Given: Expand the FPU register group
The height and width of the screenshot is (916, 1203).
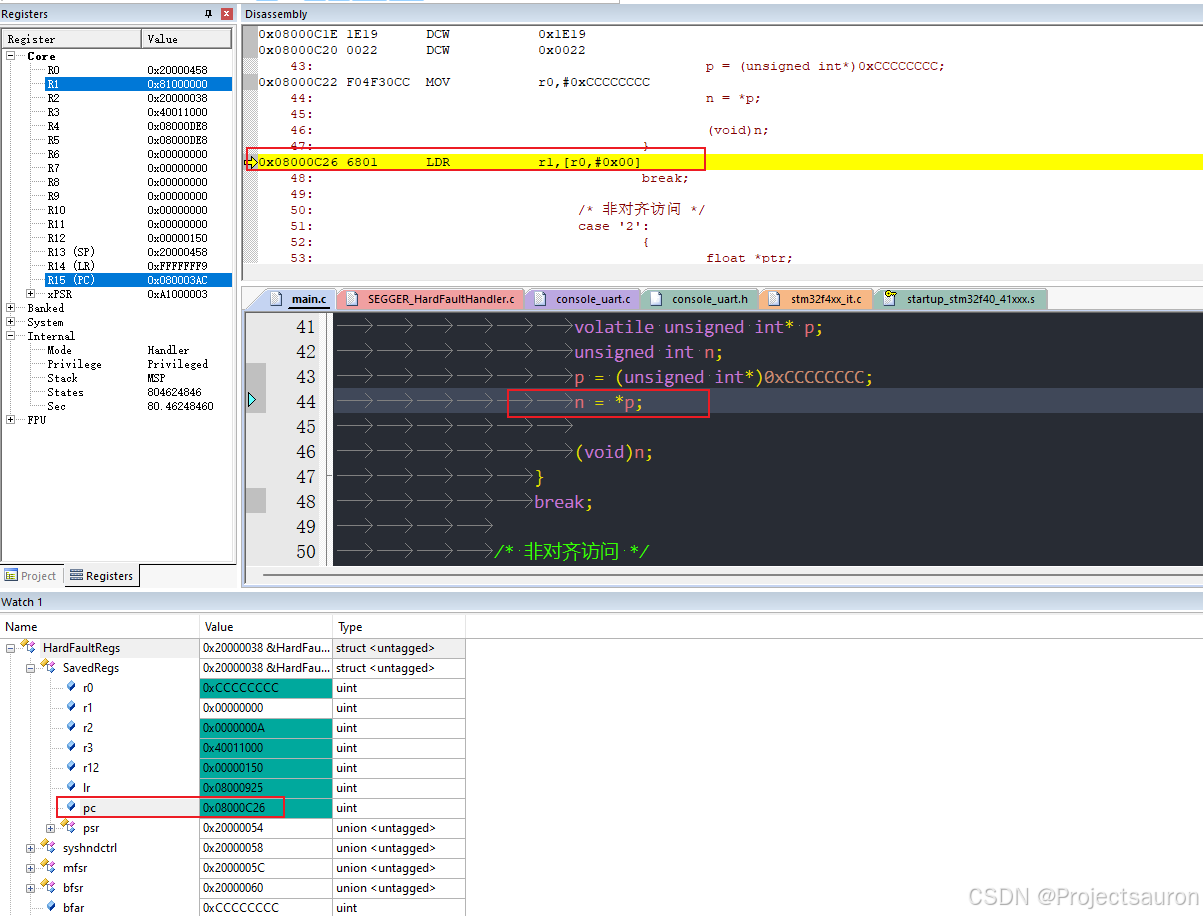Looking at the screenshot, I should [x=11, y=420].
